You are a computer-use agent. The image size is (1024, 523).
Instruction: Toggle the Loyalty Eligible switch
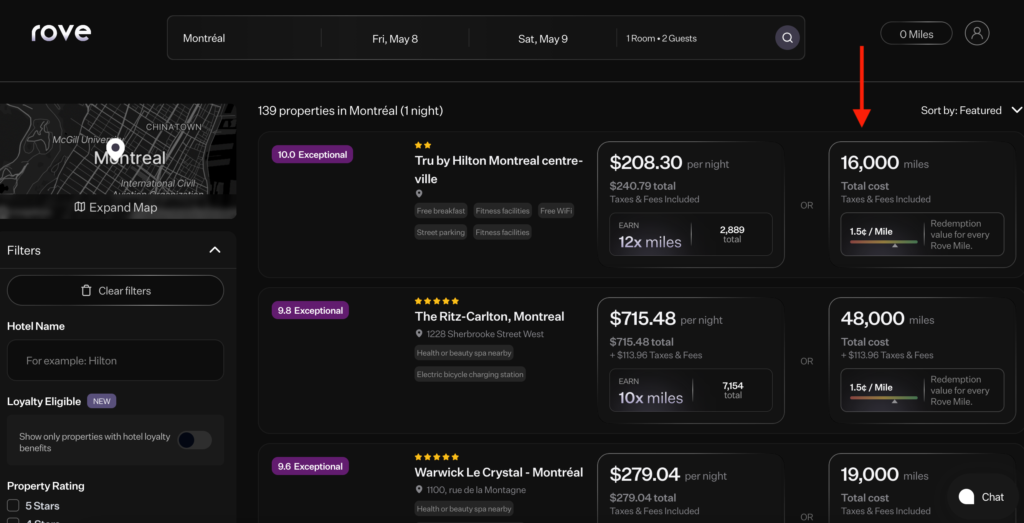click(194, 440)
